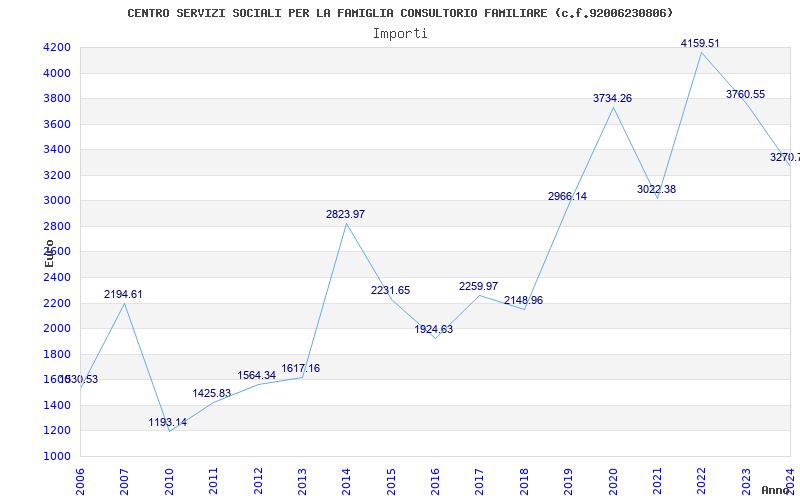Click x-axis year 2023
Viewport: 800px width, 500px height.
pyautogui.click(x=746, y=481)
